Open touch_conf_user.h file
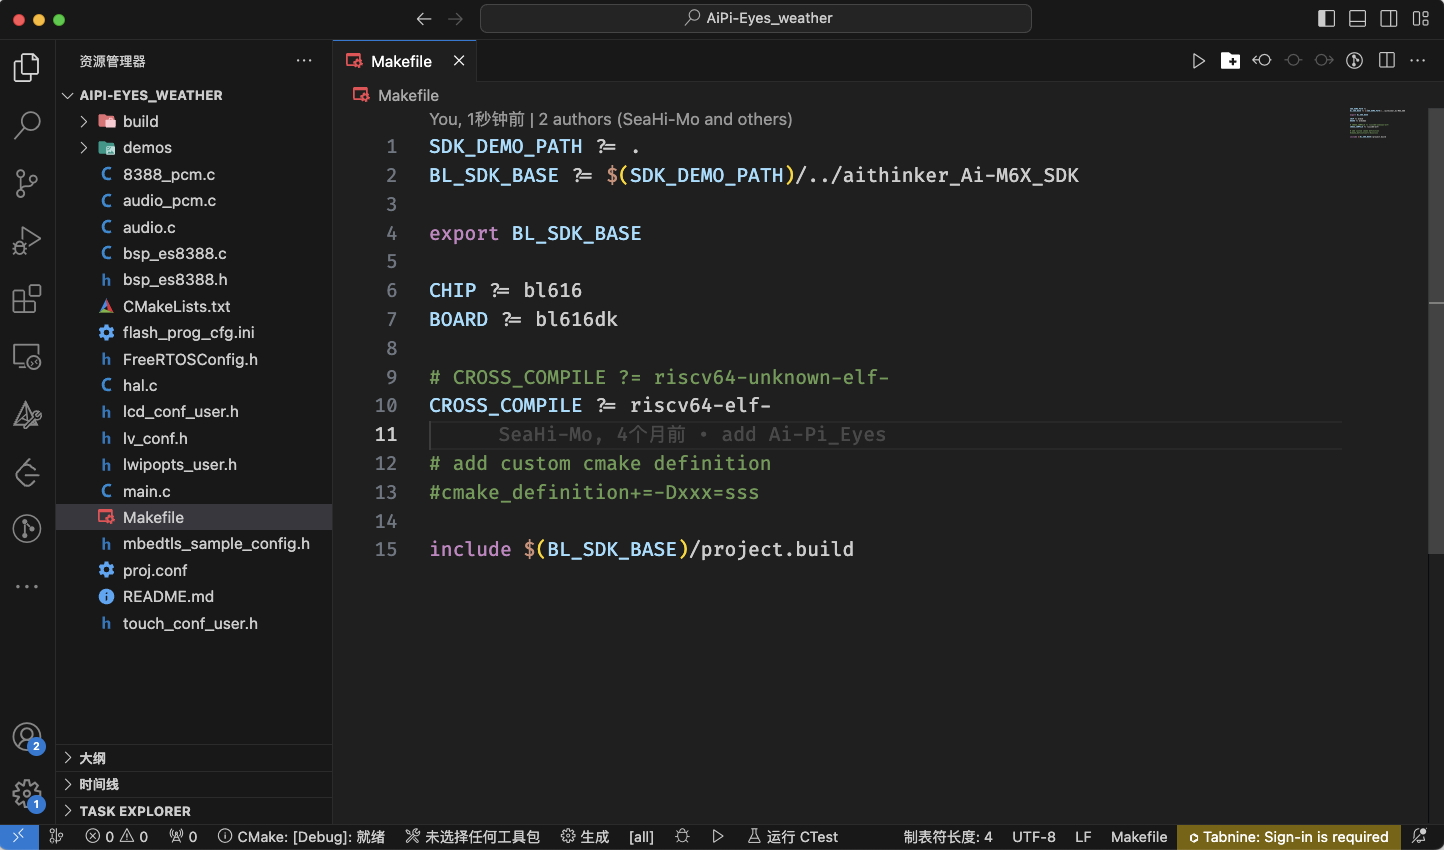 tap(194, 623)
